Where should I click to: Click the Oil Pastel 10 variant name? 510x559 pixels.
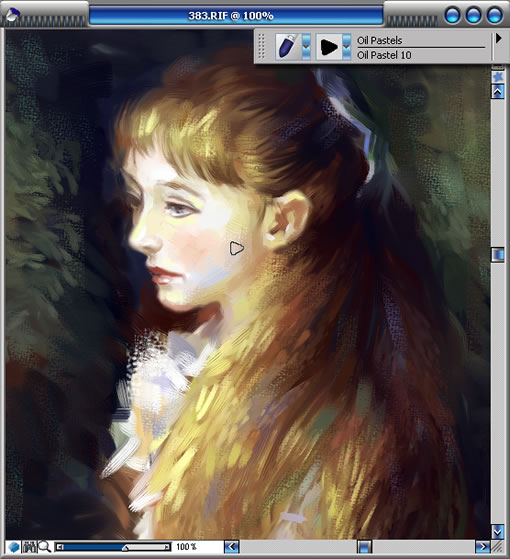(384, 55)
